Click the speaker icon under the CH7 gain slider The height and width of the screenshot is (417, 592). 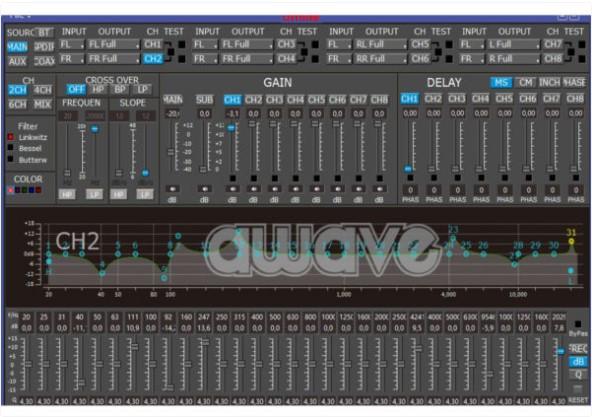point(358,188)
